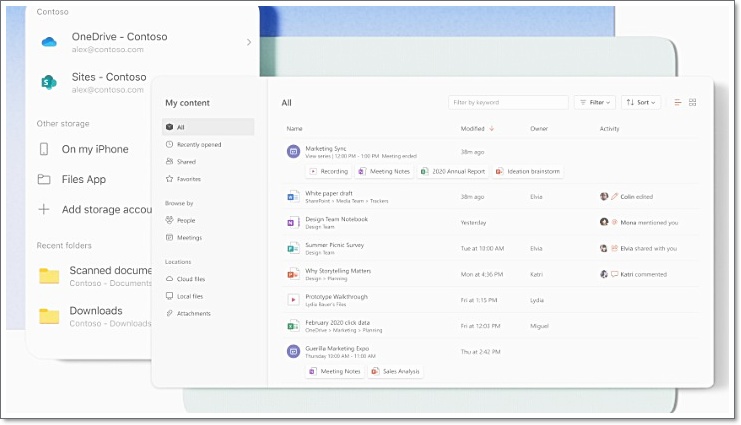The image size is (741, 425).
Task: Click Mona mentioned you activity
Action: (639, 222)
